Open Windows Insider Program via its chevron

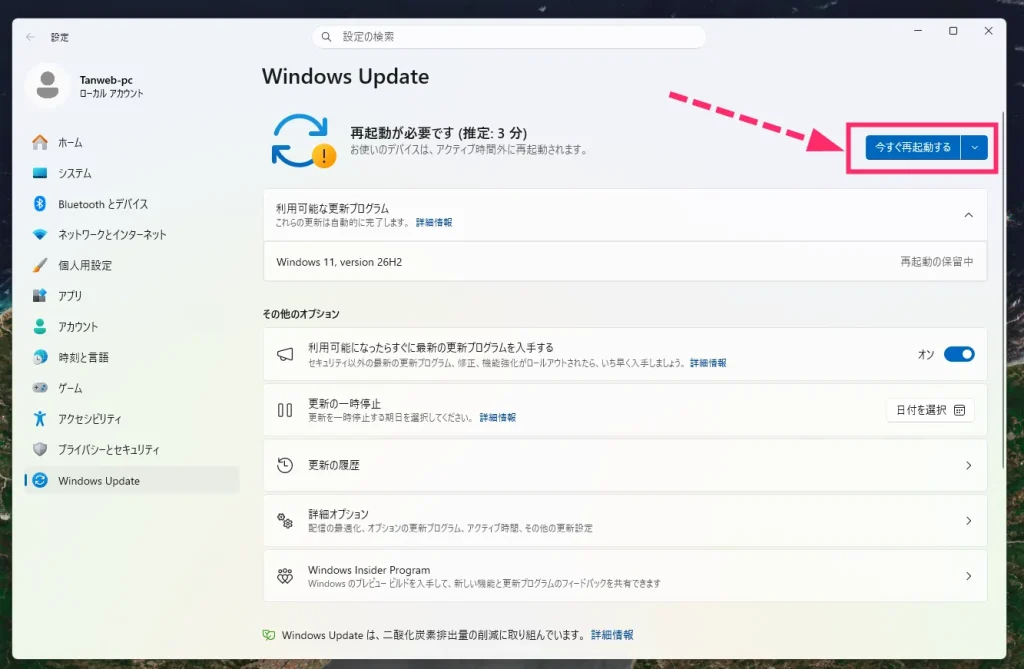[x=968, y=576]
